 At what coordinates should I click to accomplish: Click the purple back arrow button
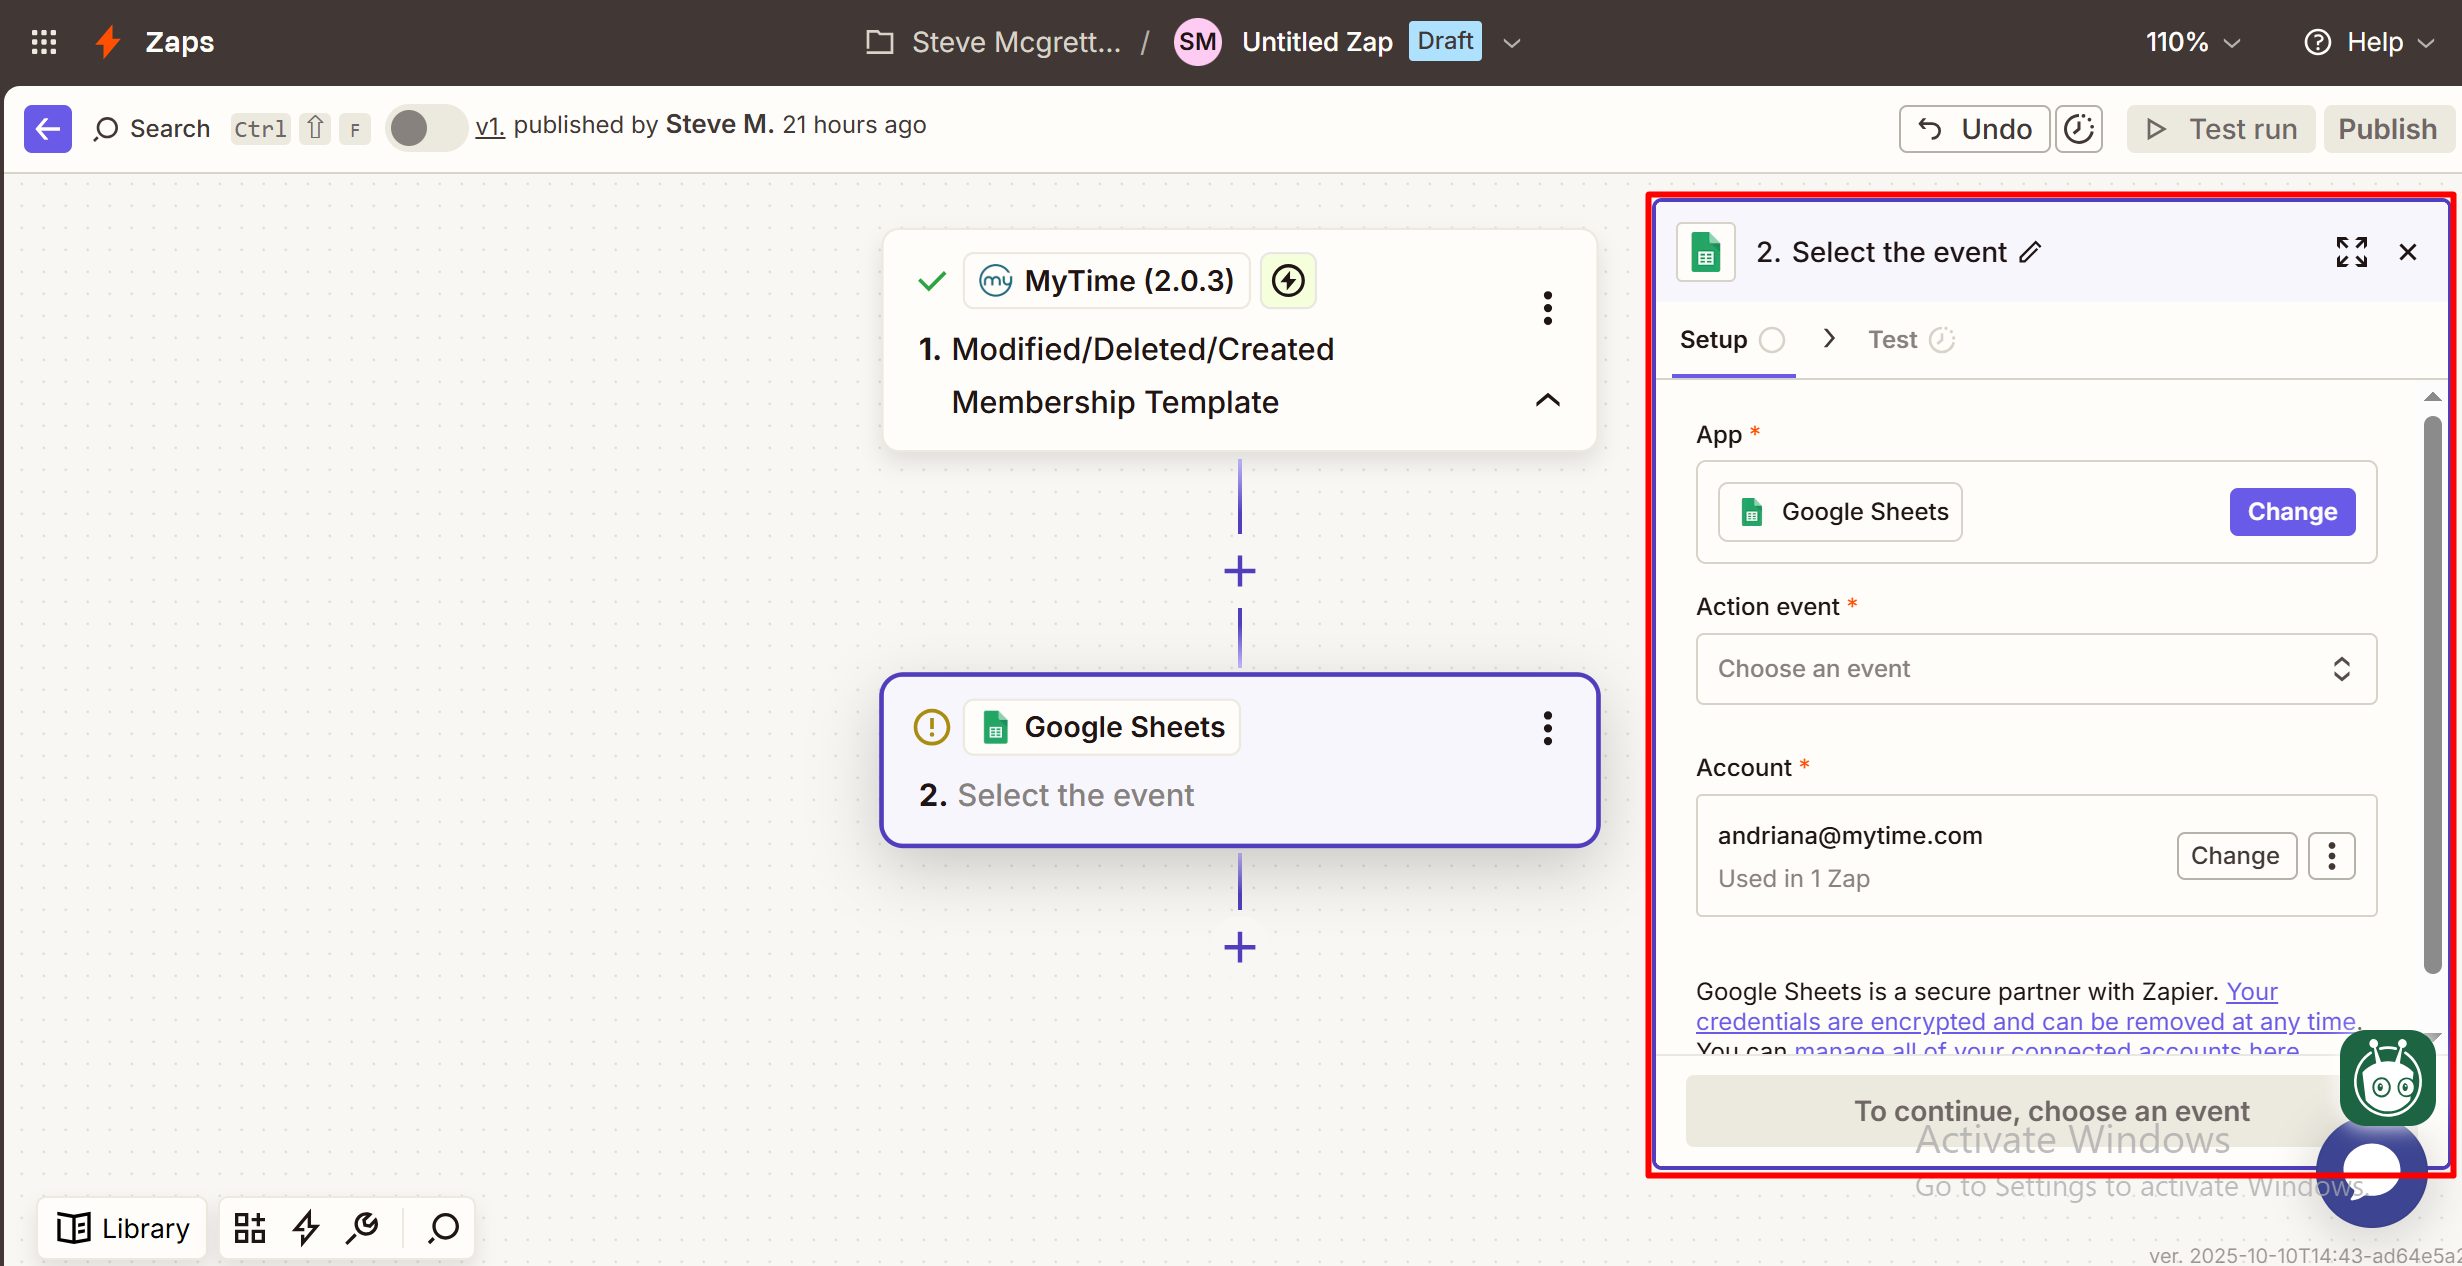47,129
